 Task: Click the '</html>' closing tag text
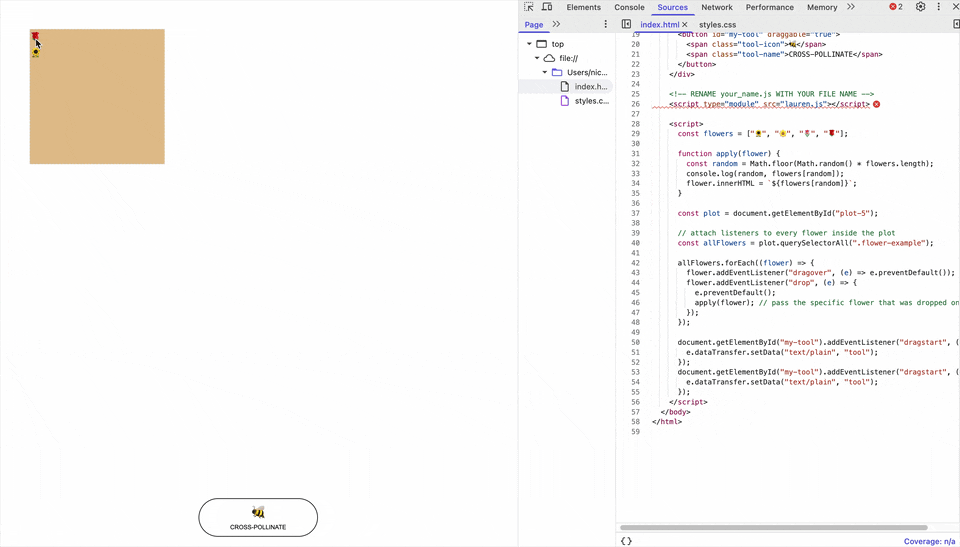pyautogui.click(x=667, y=421)
